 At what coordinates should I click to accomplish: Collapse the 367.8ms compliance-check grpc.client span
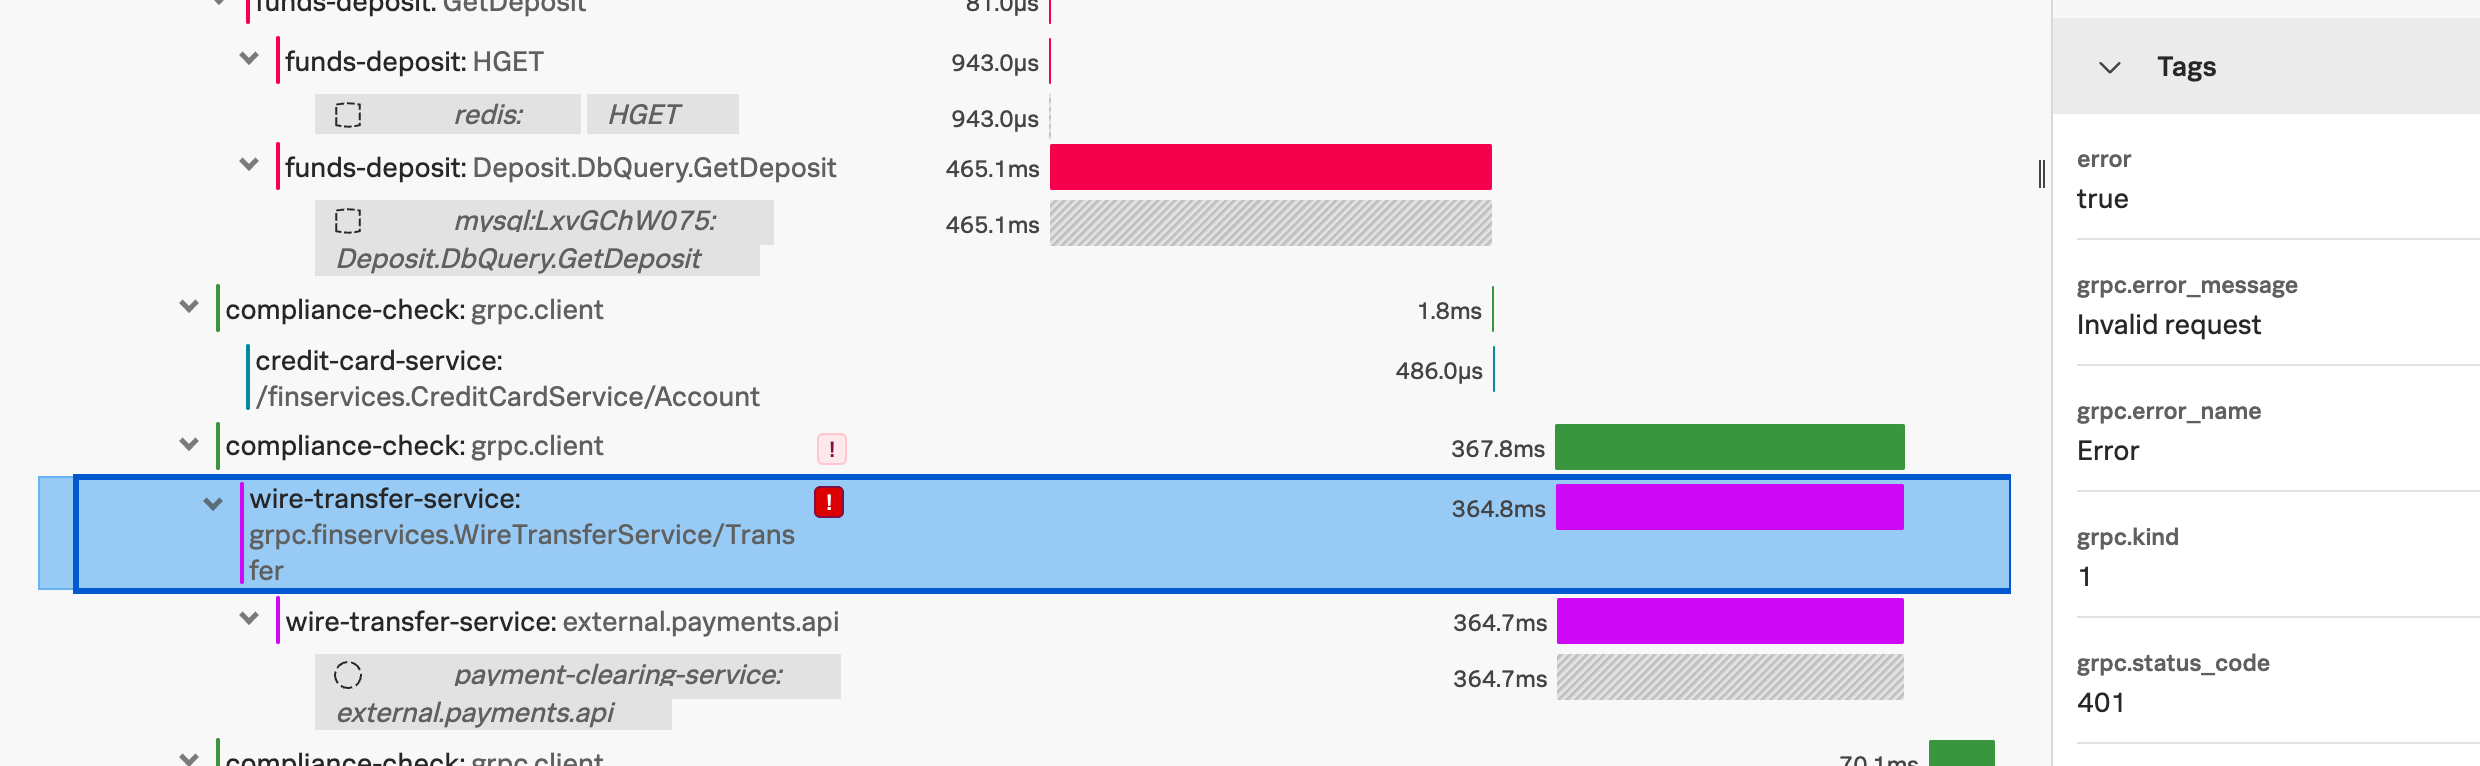189,444
